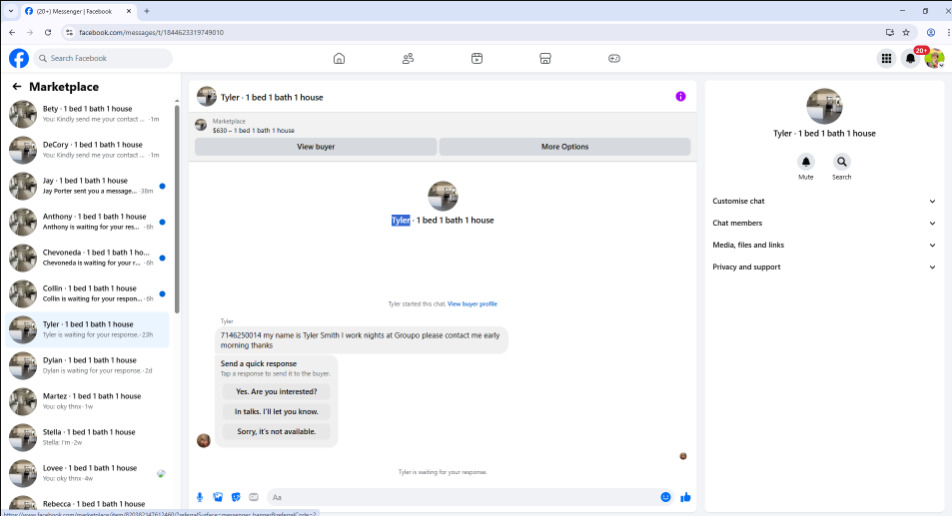Record a voice clip with microphone icon
Image resolution: width=952 pixels, height=516 pixels.
200,497
